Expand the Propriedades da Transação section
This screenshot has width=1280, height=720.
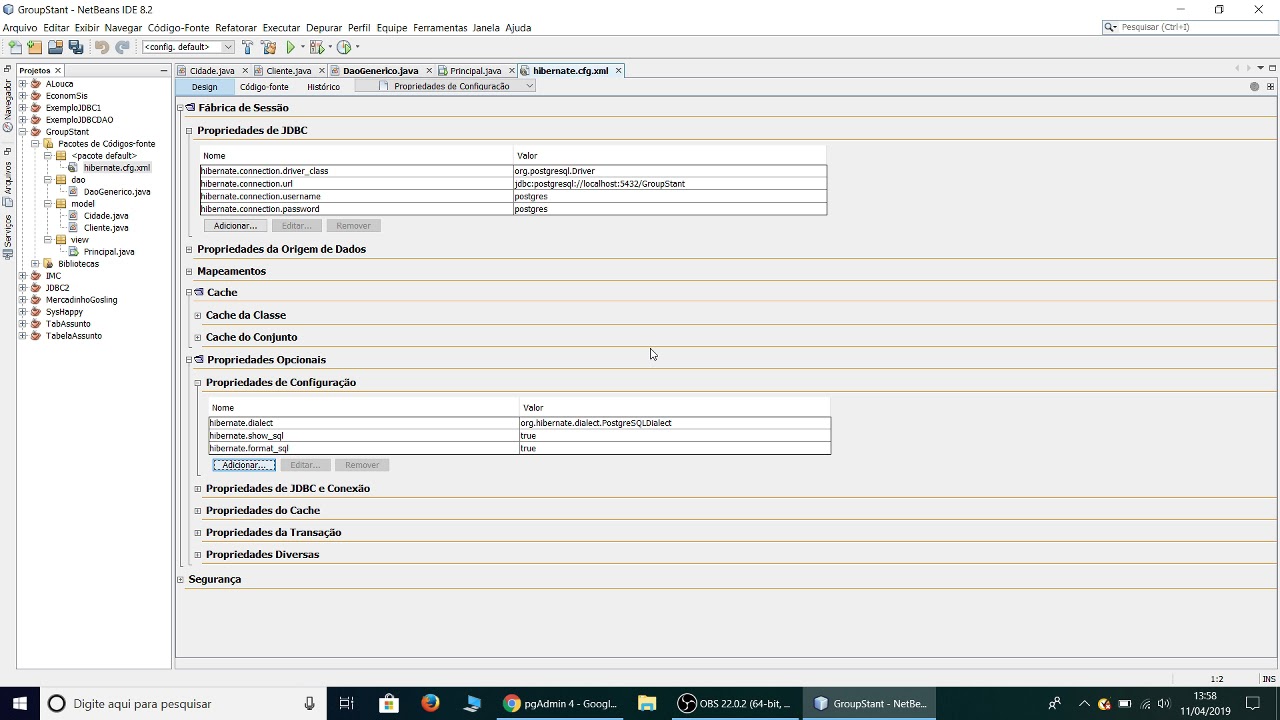[x=198, y=533]
